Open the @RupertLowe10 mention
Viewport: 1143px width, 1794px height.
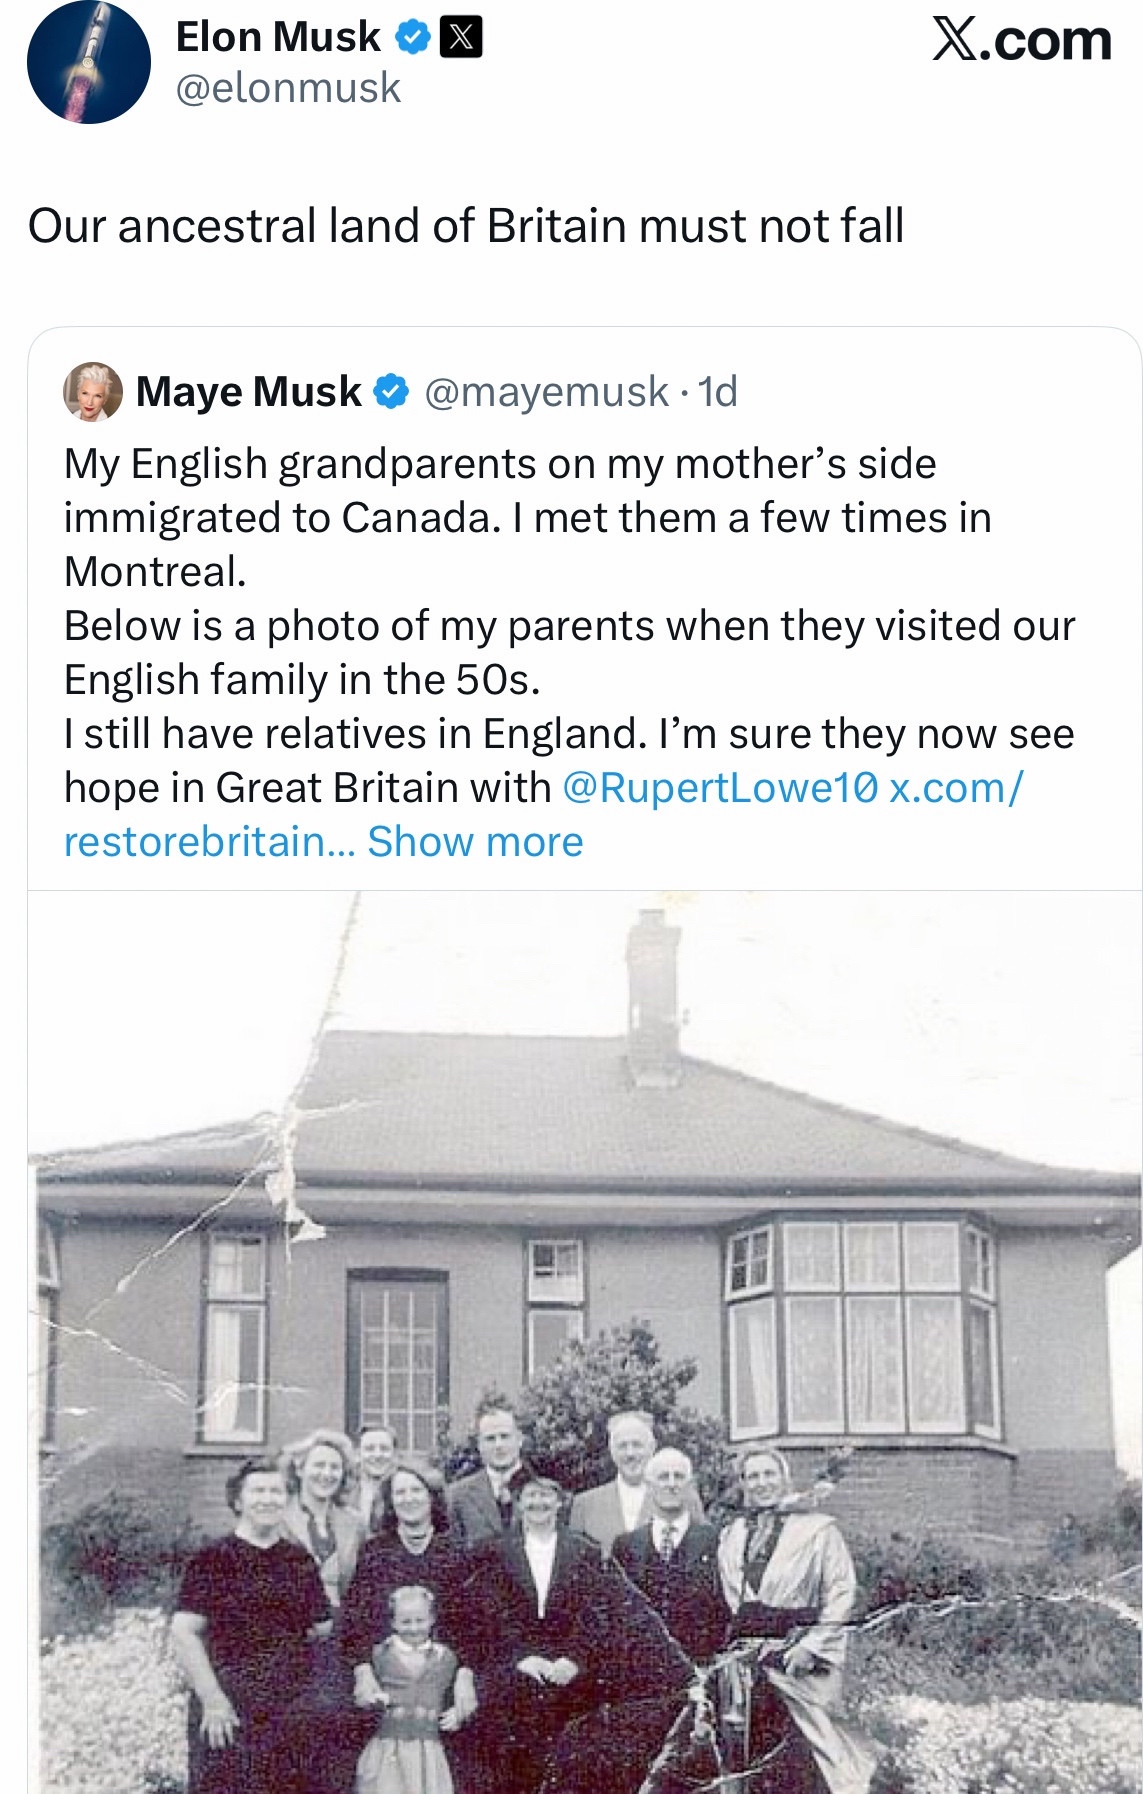720,788
